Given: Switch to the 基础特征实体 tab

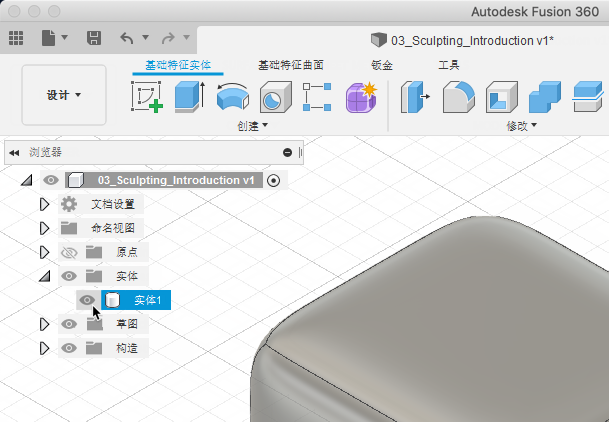Looking at the screenshot, I should pyautogui.click(x=178, y=65).
